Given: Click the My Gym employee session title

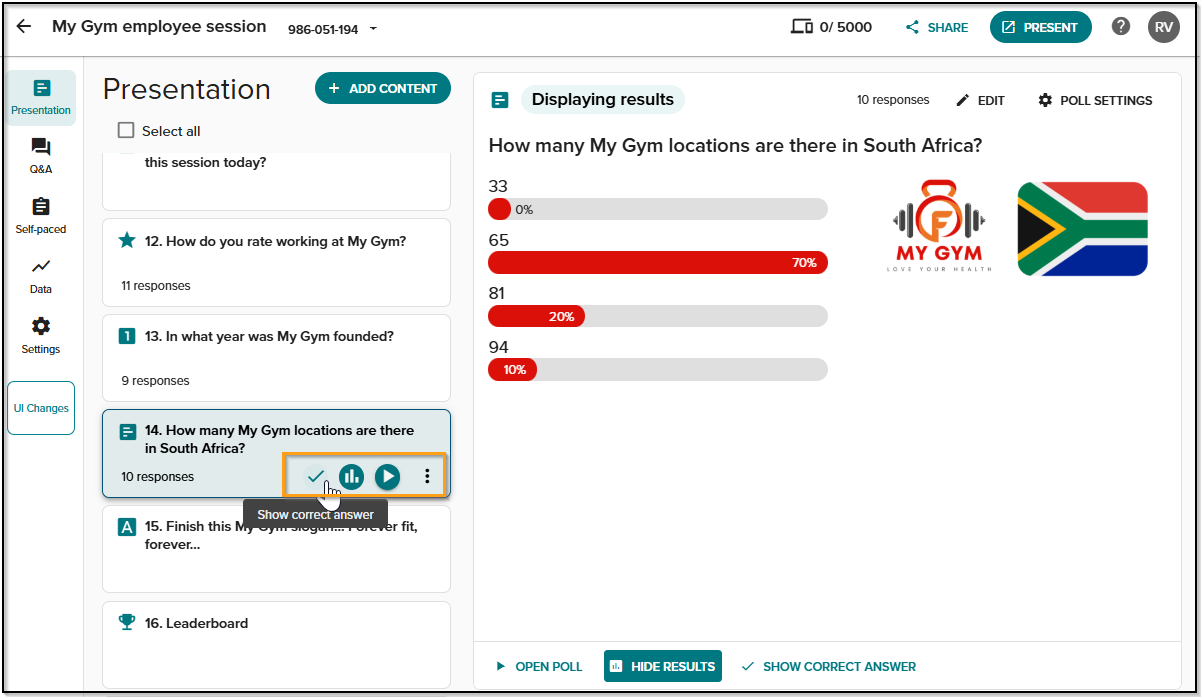Looking at the screenshot, I should click(x=159, y=27).
